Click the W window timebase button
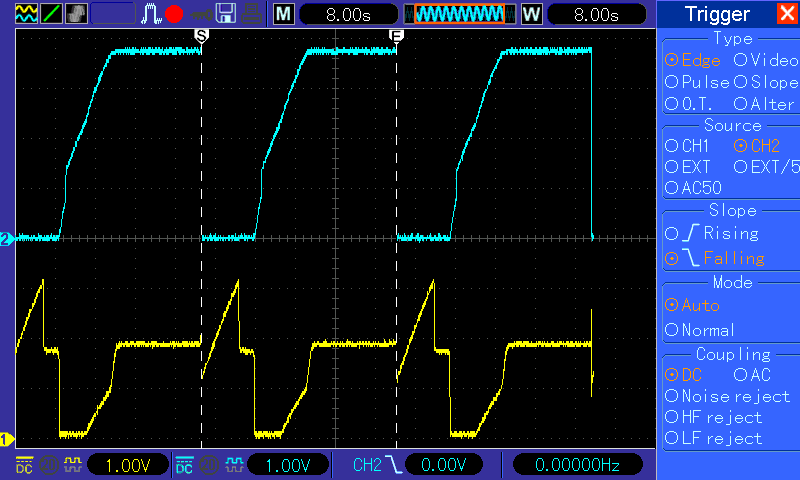800x480 pixels. coord(531,14)
